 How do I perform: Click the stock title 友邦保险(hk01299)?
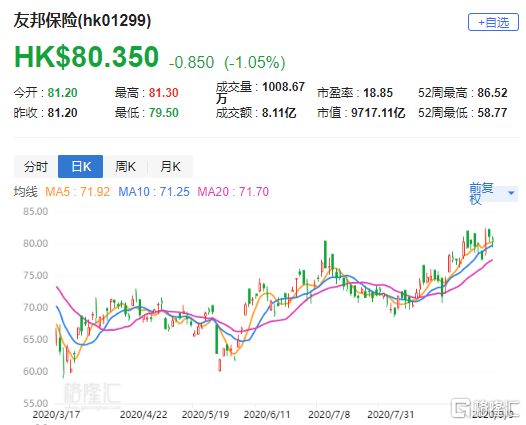point(82,20)
